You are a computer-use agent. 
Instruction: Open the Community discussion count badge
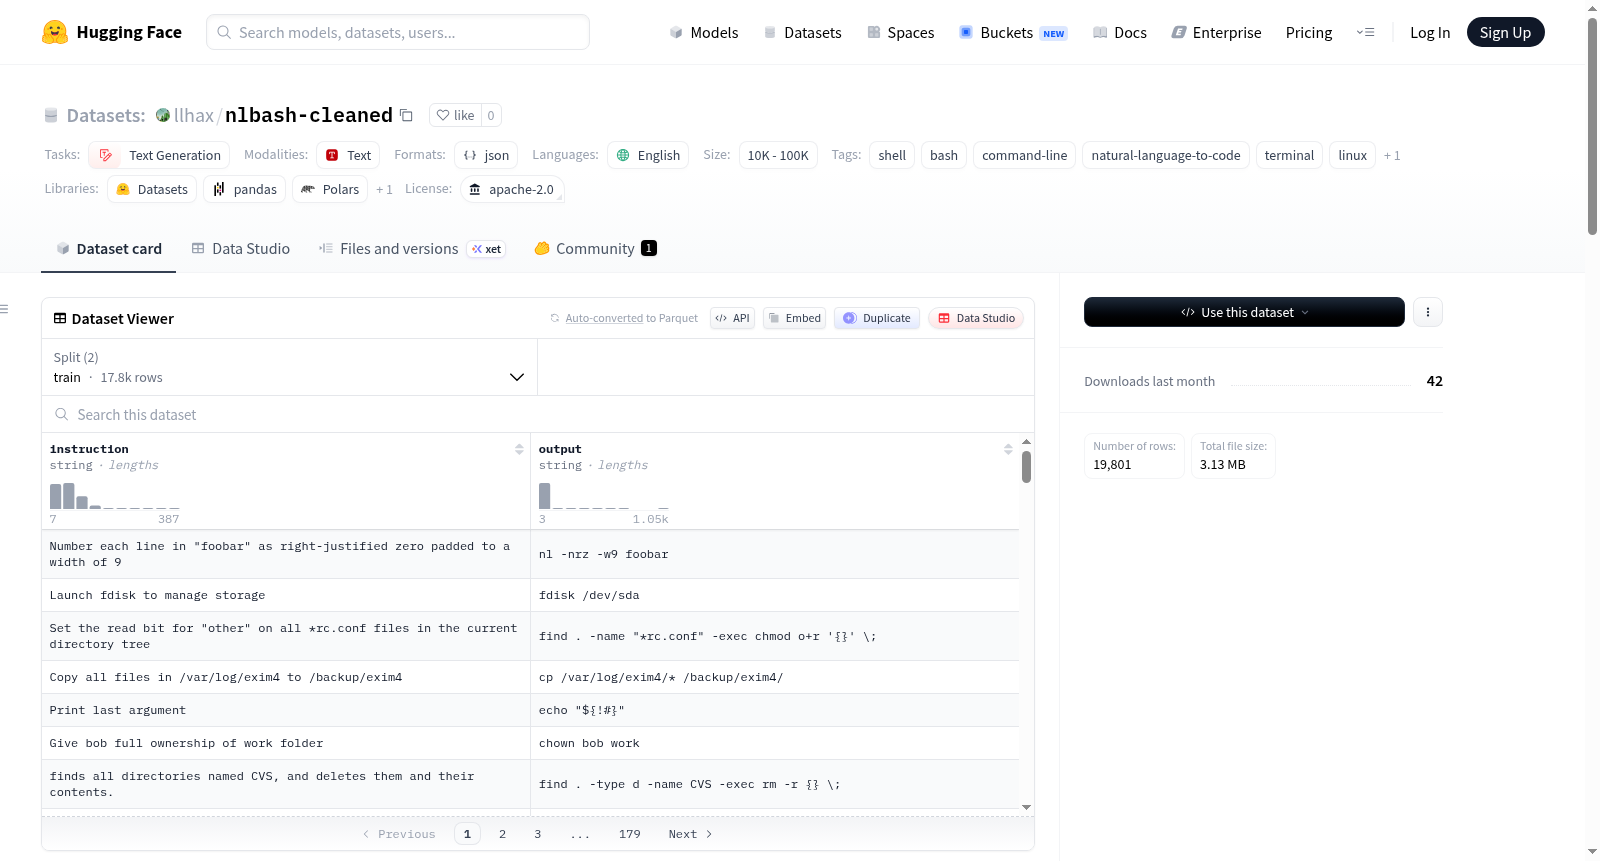point(649,248)
